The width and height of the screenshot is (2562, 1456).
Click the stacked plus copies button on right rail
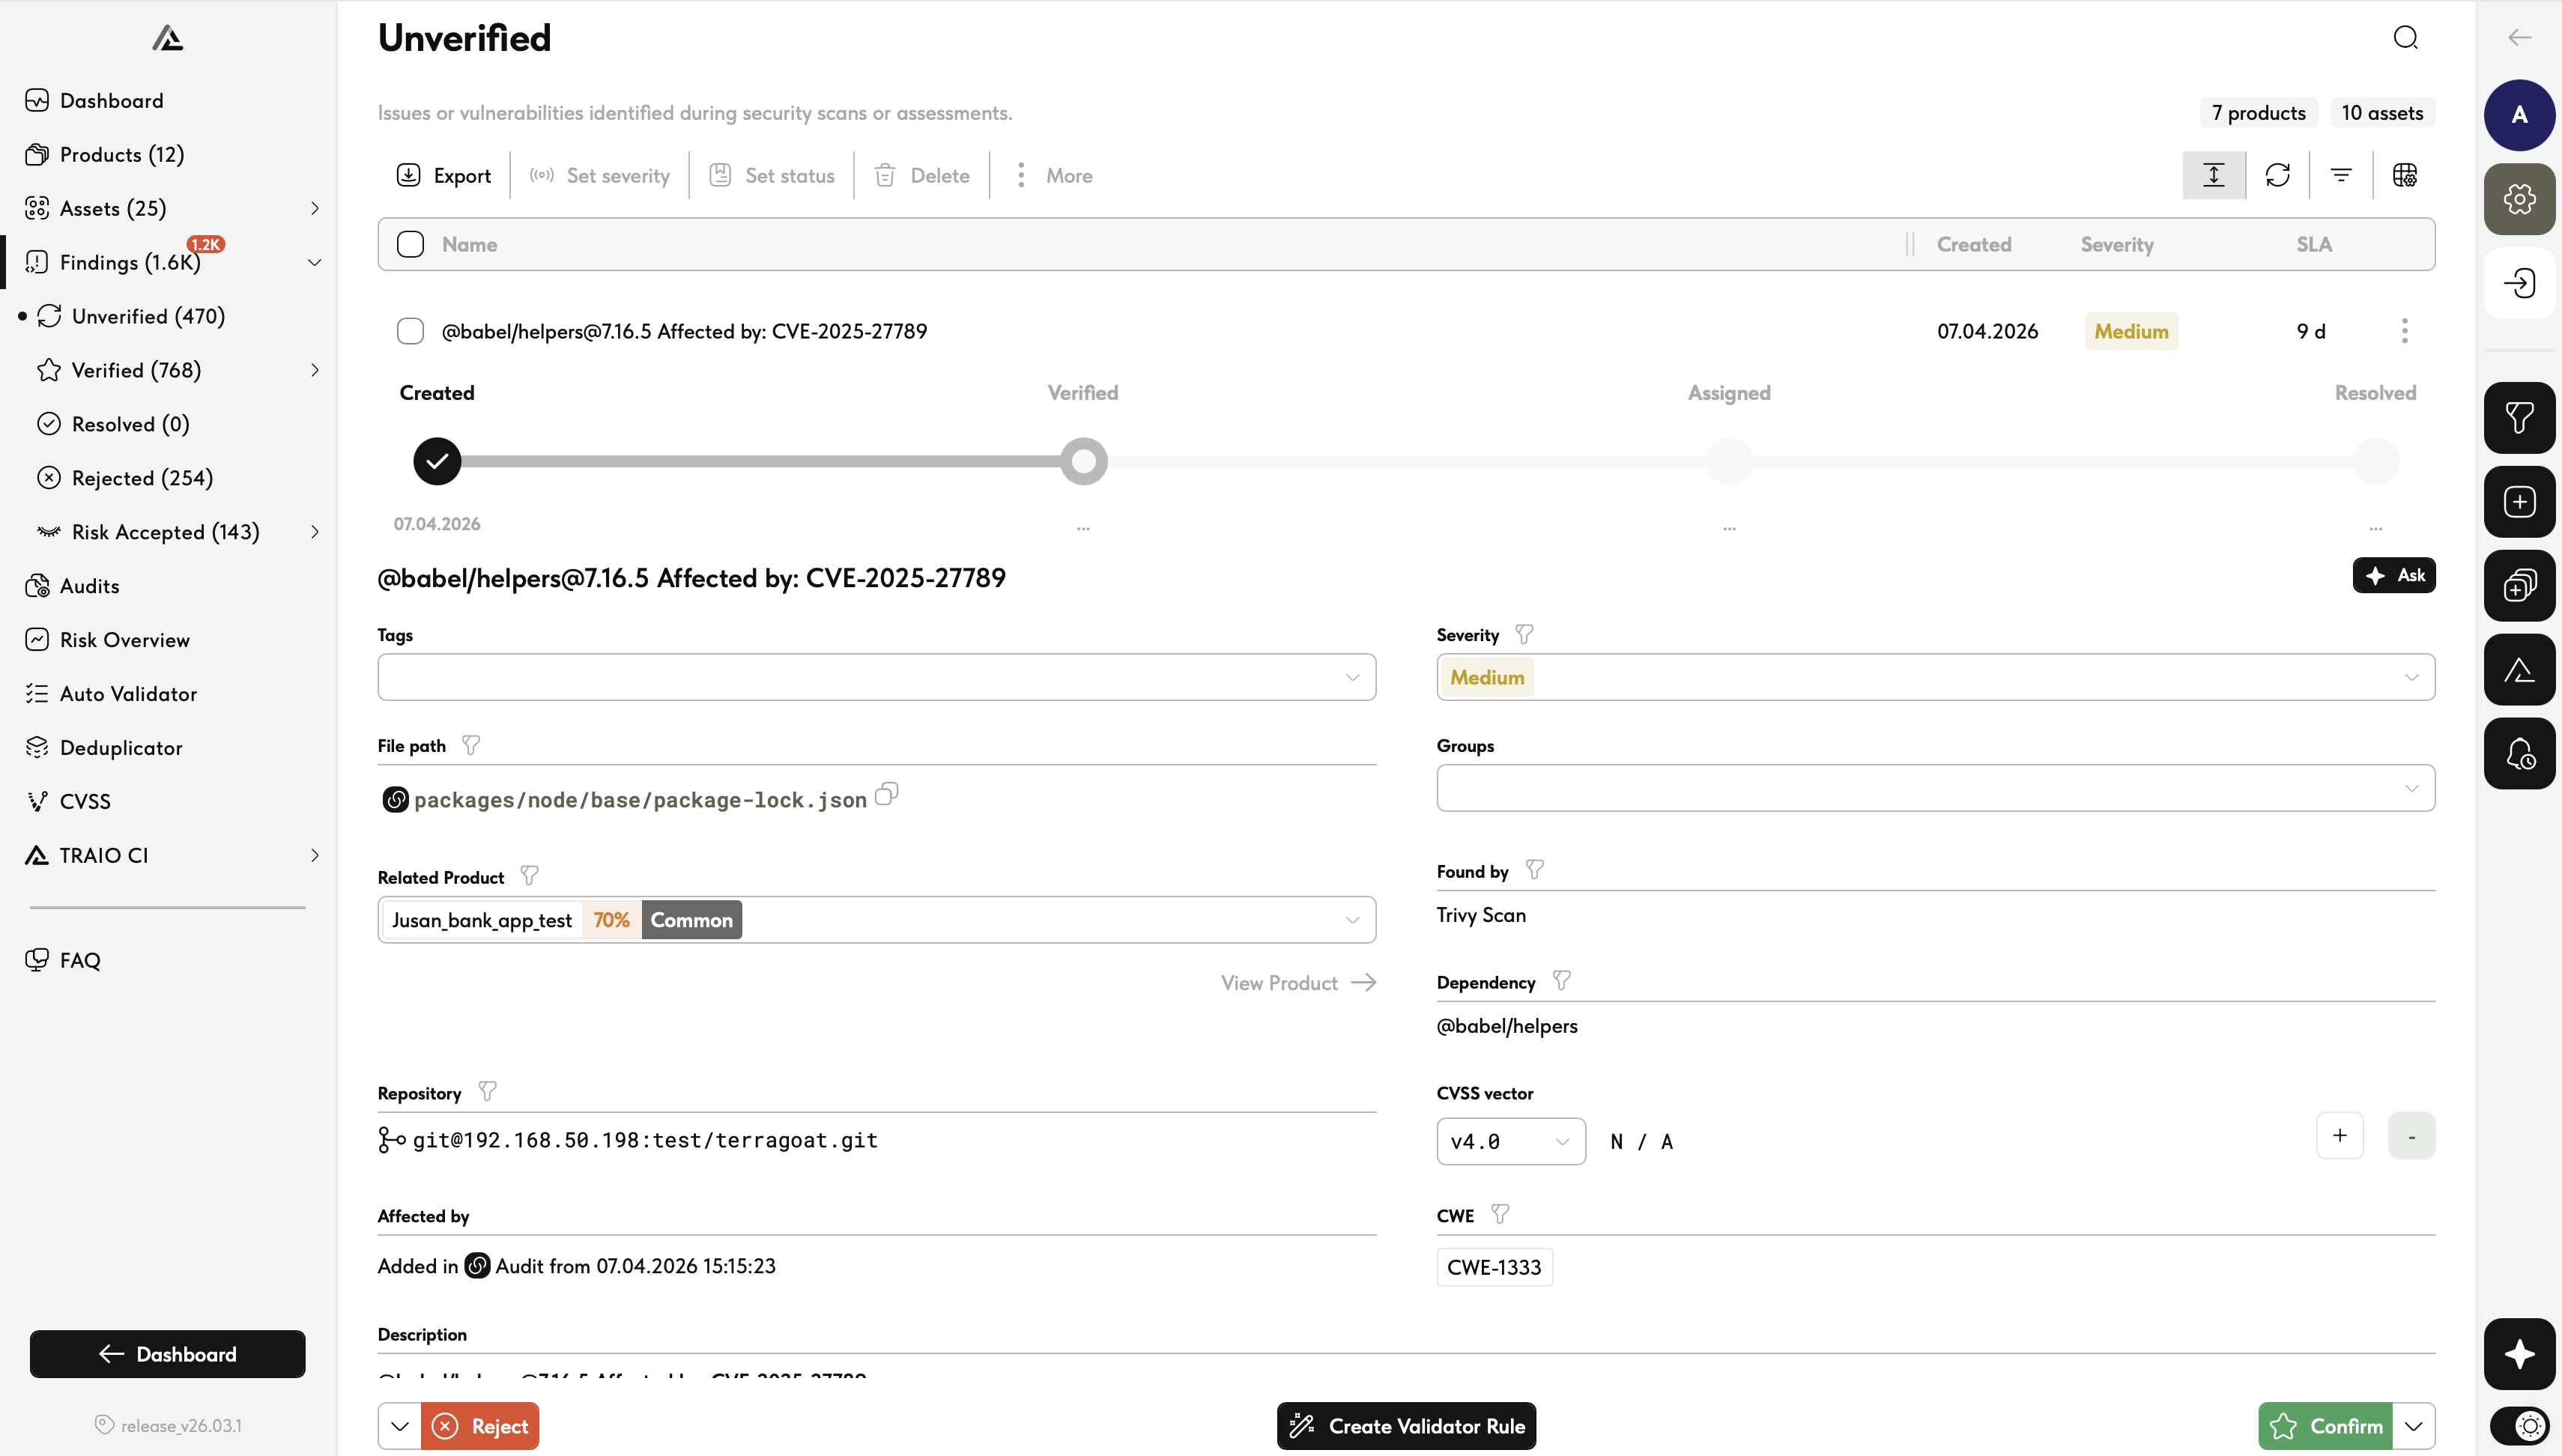(x=2519, y=586)
